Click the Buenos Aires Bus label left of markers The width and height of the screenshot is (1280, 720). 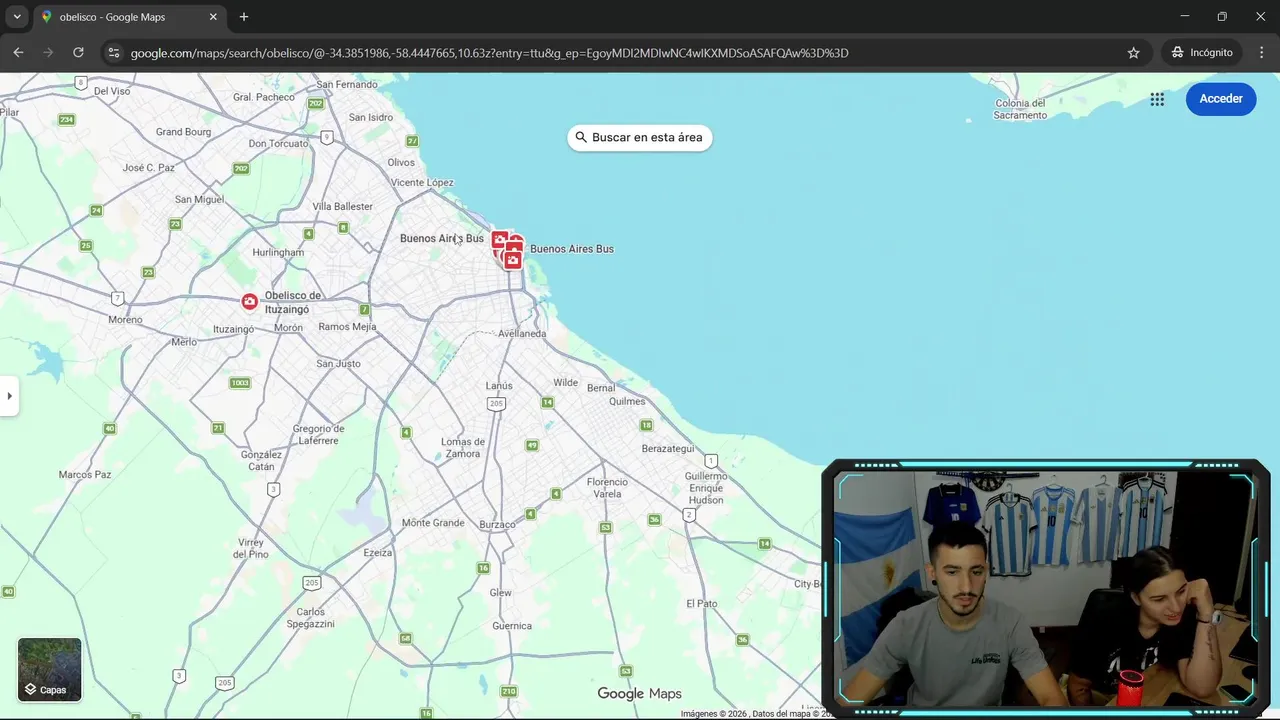tap(442, 238)
